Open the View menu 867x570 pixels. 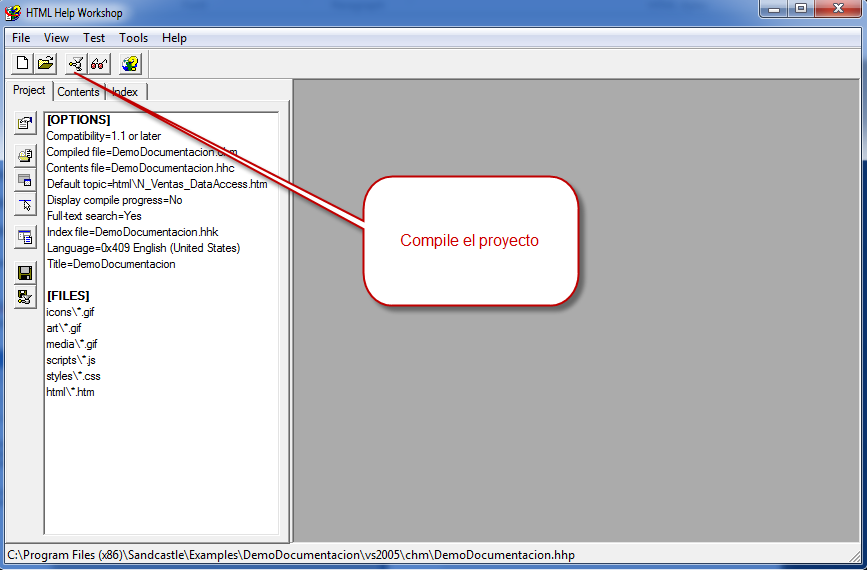point(56,38)
